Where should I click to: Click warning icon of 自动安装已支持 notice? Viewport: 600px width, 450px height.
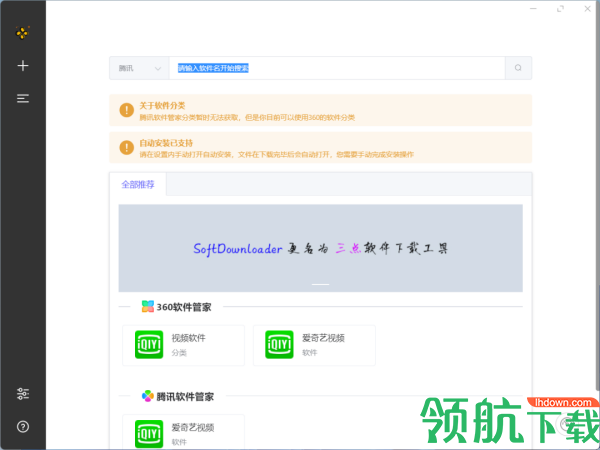click(127, 147)
